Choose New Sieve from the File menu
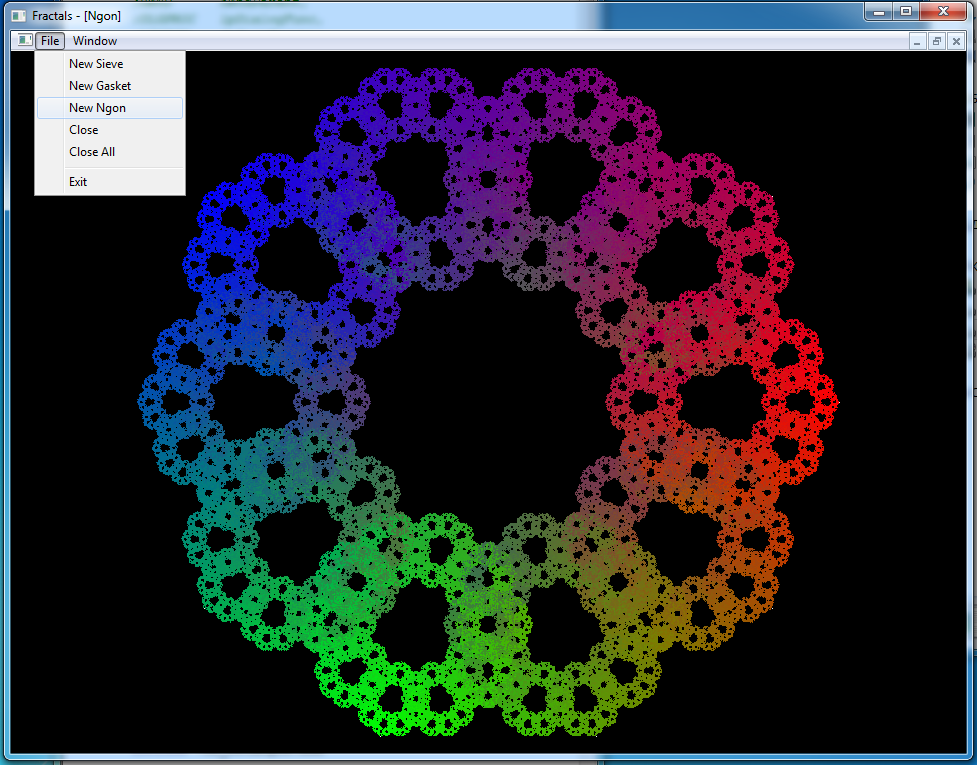 tap(96, 64)
